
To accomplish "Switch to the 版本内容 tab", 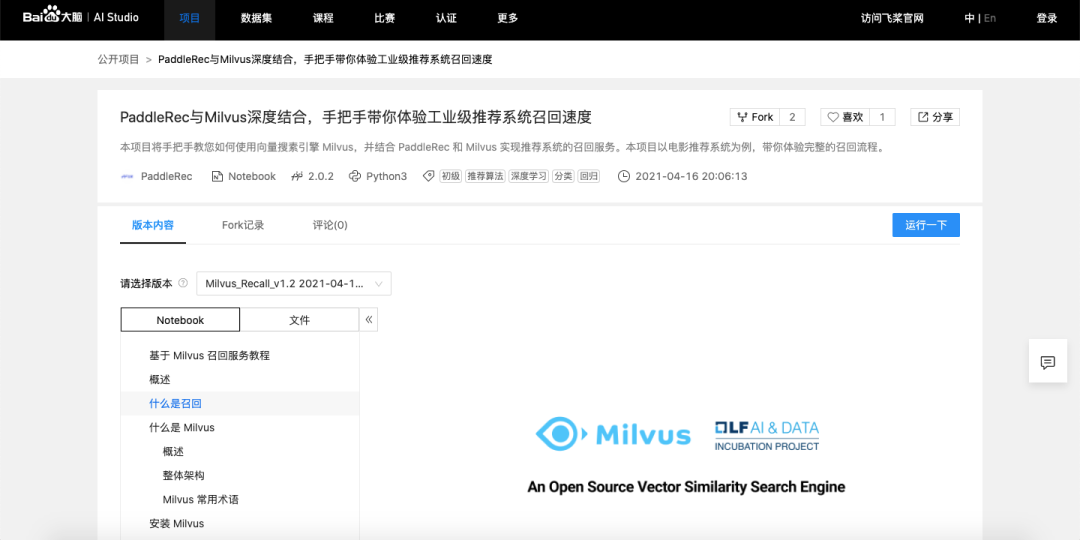I will (153, 225).
